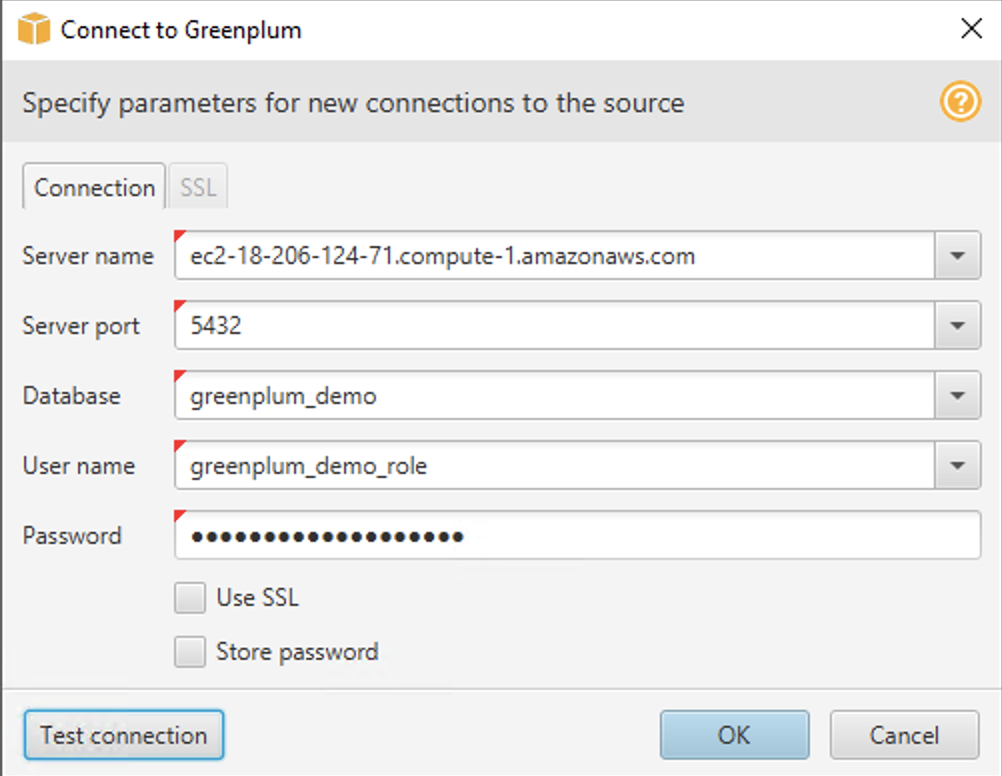The image size is (1002, 776).
Task: Click the Connect to Greenplum title text
Action: (180, 29)
